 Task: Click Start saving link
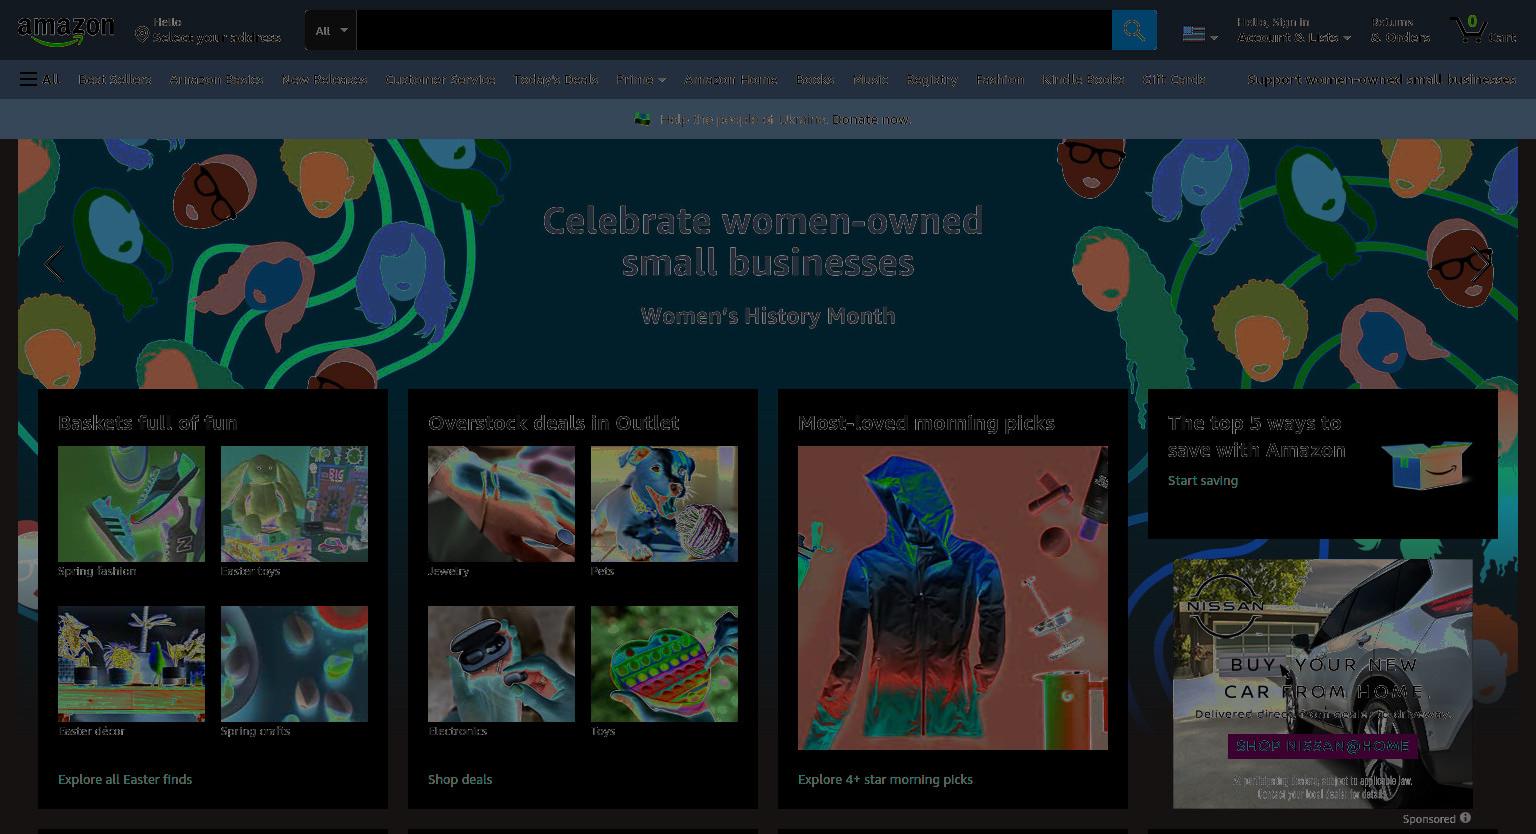(x=1203, y=480)
